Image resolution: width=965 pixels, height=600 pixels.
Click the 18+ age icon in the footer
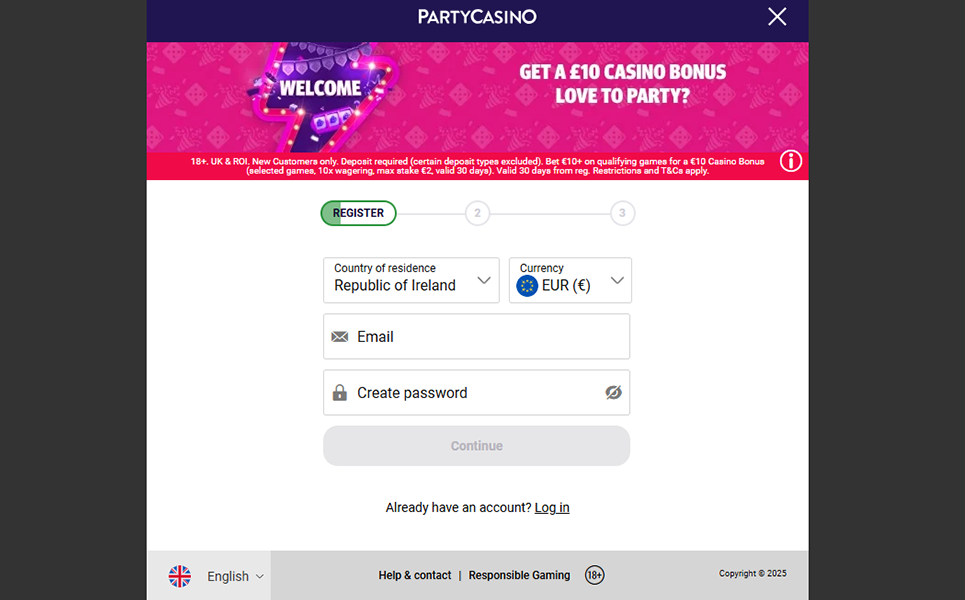594,575
